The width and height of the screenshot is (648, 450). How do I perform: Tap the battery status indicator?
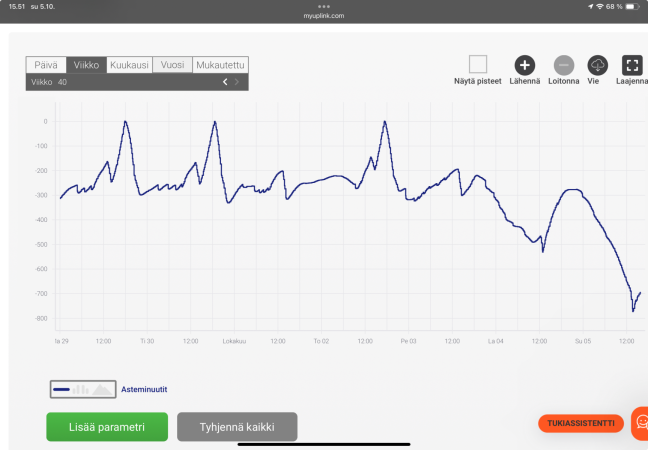click(x=632, y=7)
